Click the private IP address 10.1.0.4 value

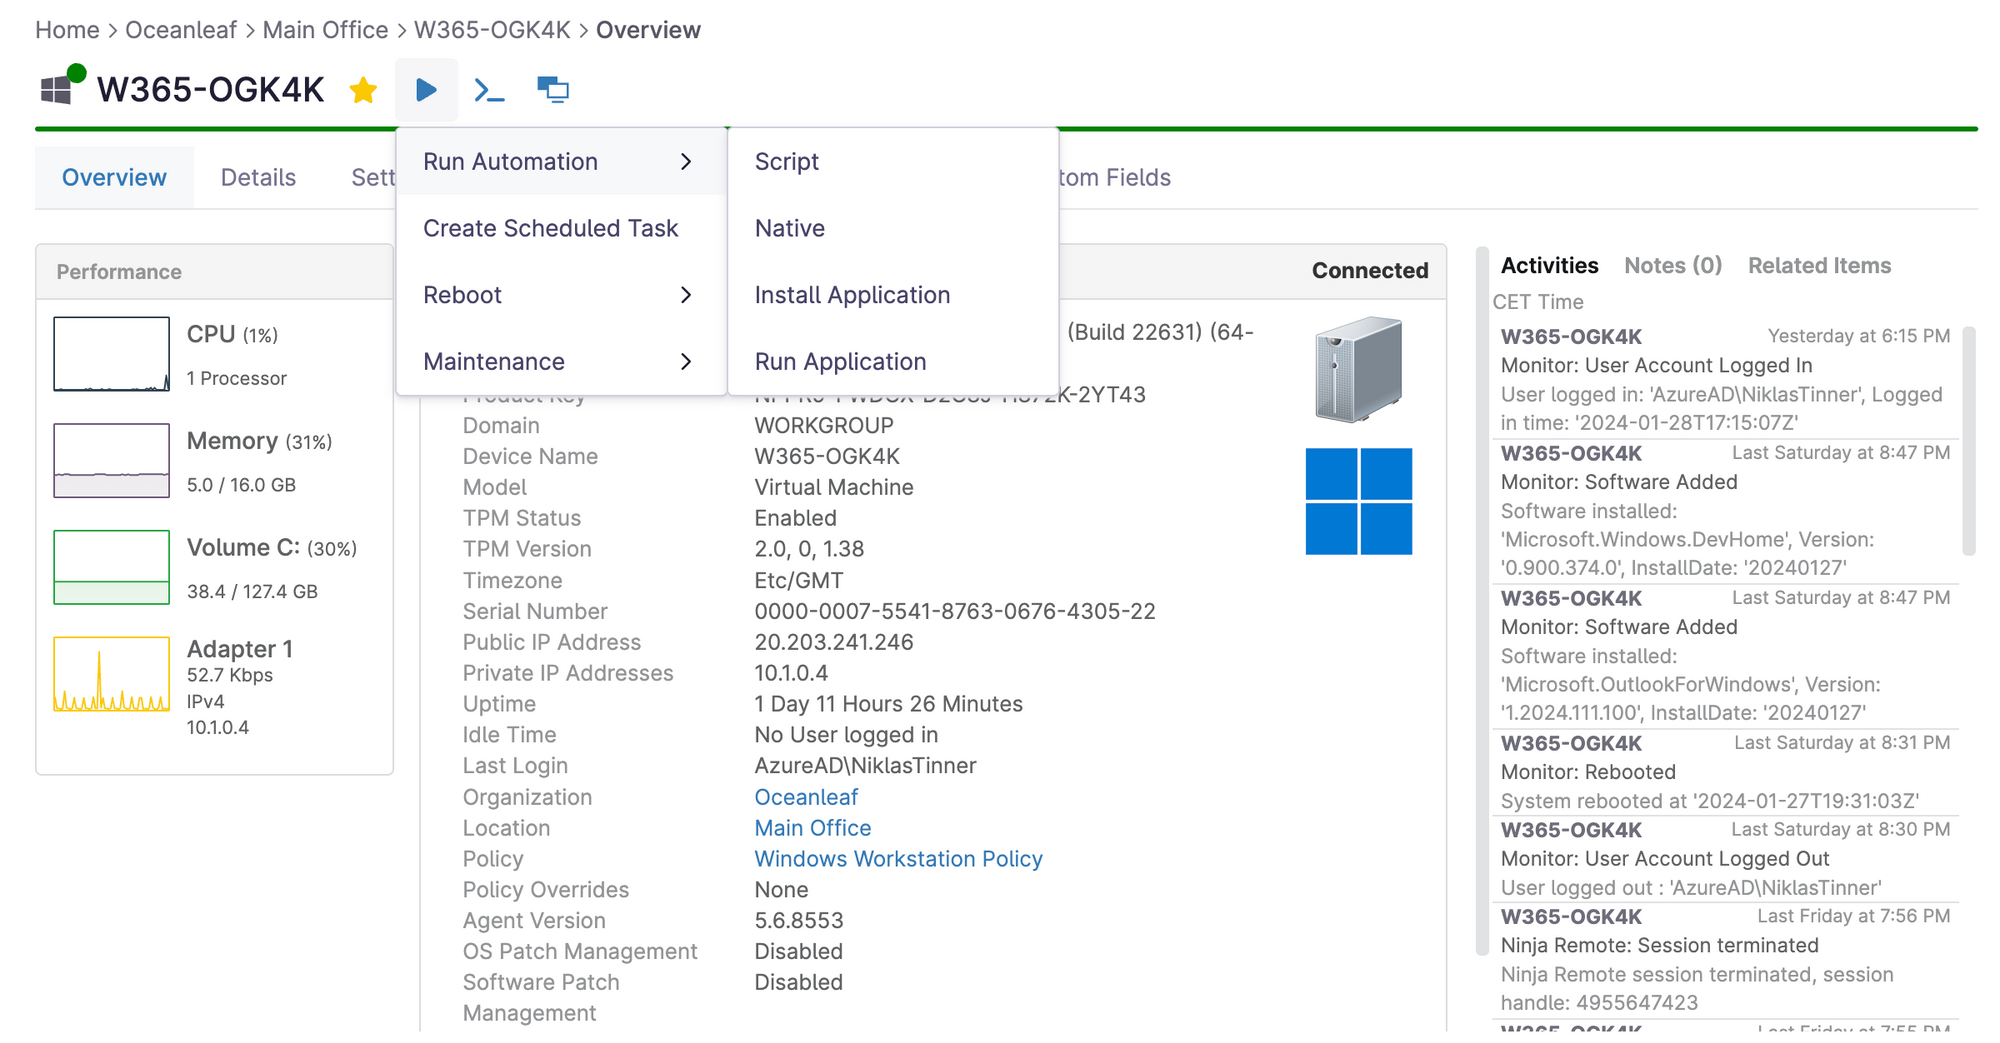[791, 673]
